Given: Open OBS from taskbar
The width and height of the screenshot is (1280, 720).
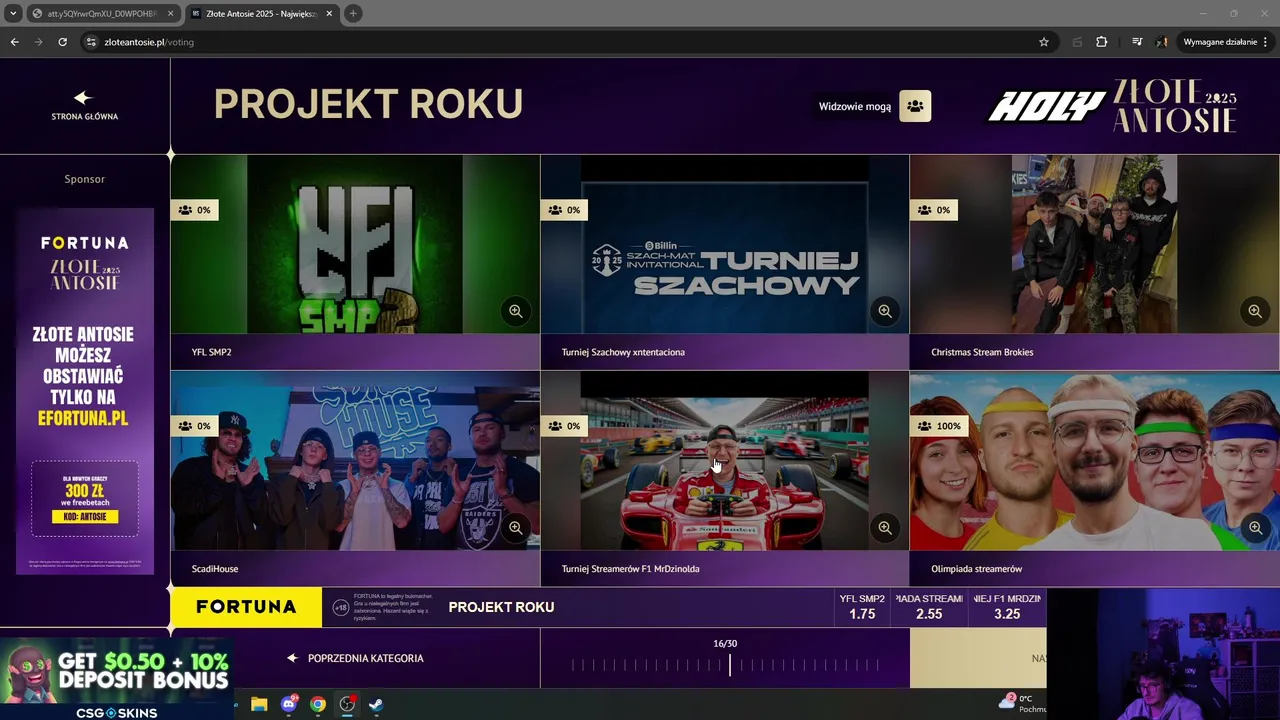Looking at the screenshot, I should (347, 704).
